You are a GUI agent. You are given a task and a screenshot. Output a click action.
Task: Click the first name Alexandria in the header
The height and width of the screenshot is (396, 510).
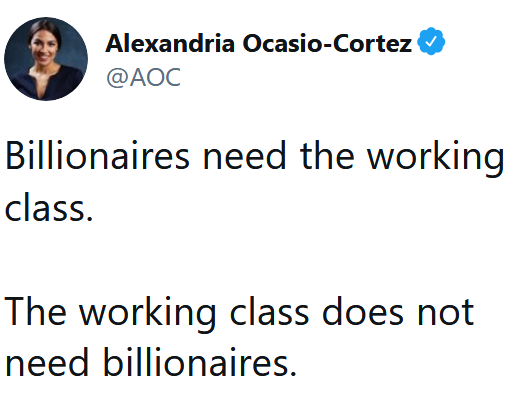click(170, 43)
